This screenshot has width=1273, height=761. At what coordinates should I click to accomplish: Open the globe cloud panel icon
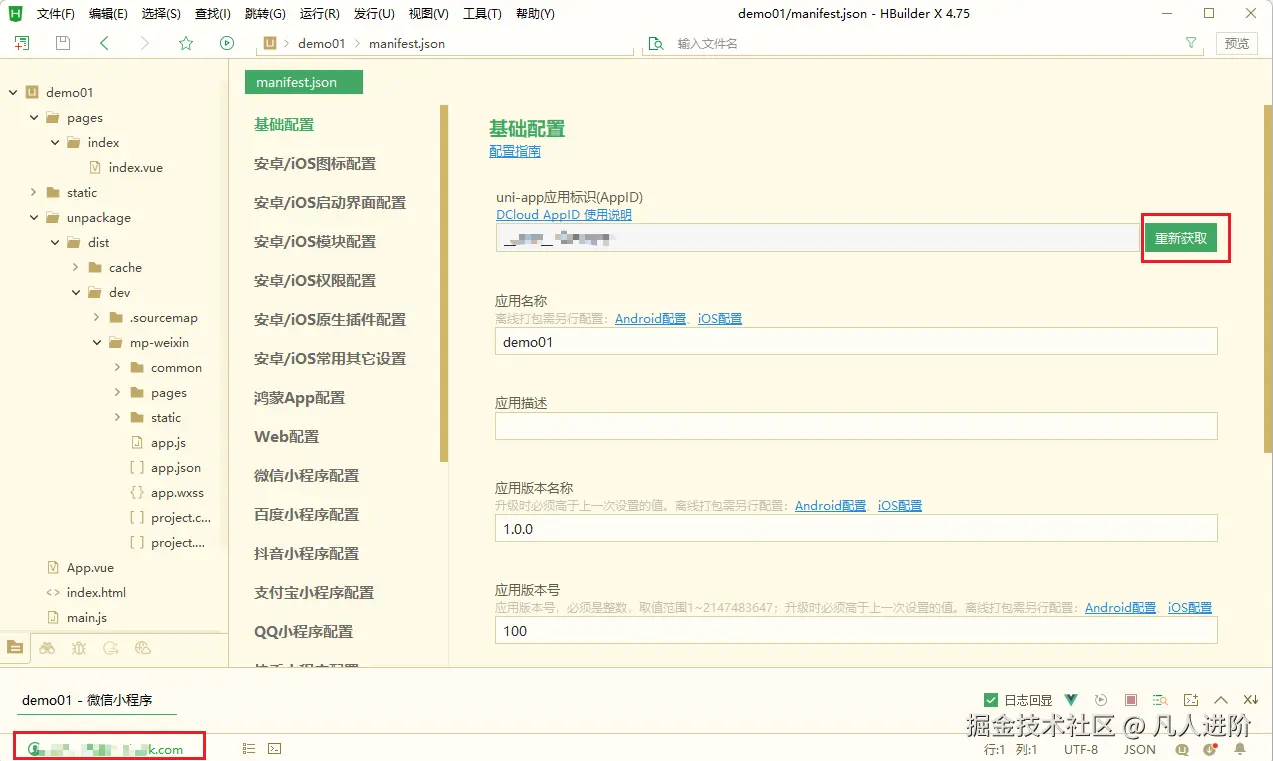tap(143, 648)
